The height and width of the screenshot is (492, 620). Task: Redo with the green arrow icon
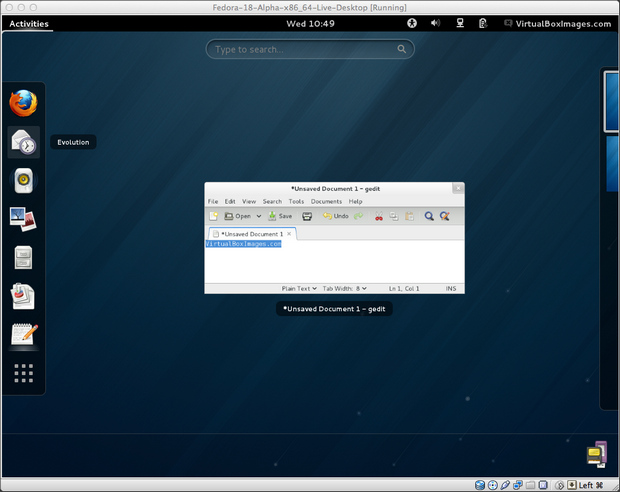pyautogui.click(x=358, y=216)
